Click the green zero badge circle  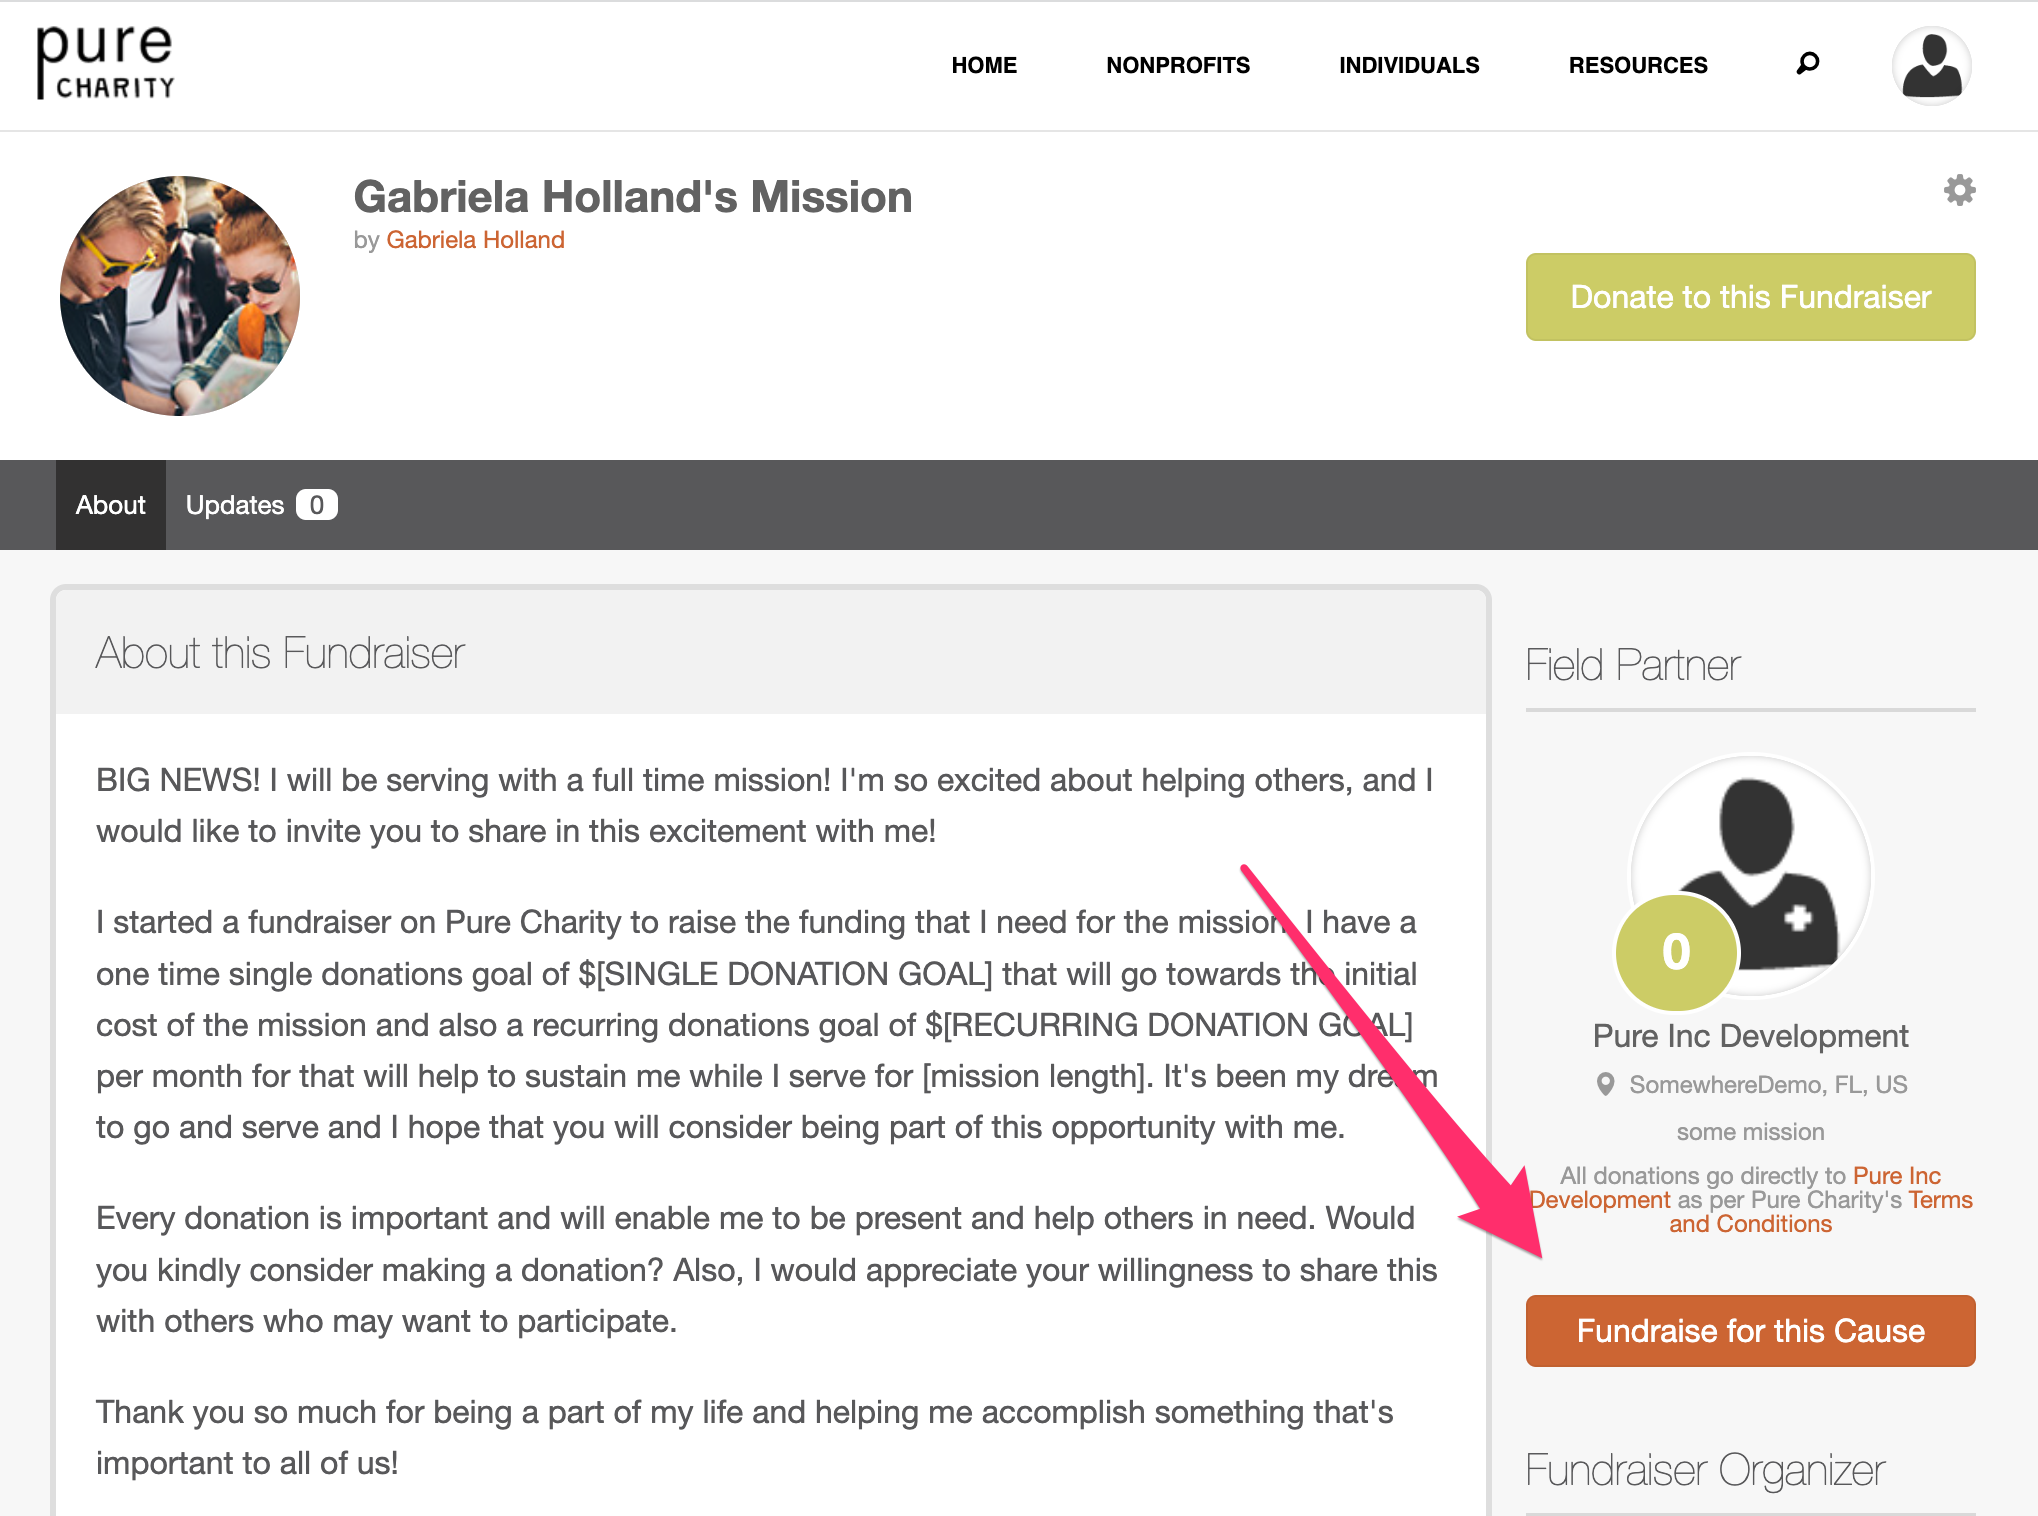[1676, 952]
